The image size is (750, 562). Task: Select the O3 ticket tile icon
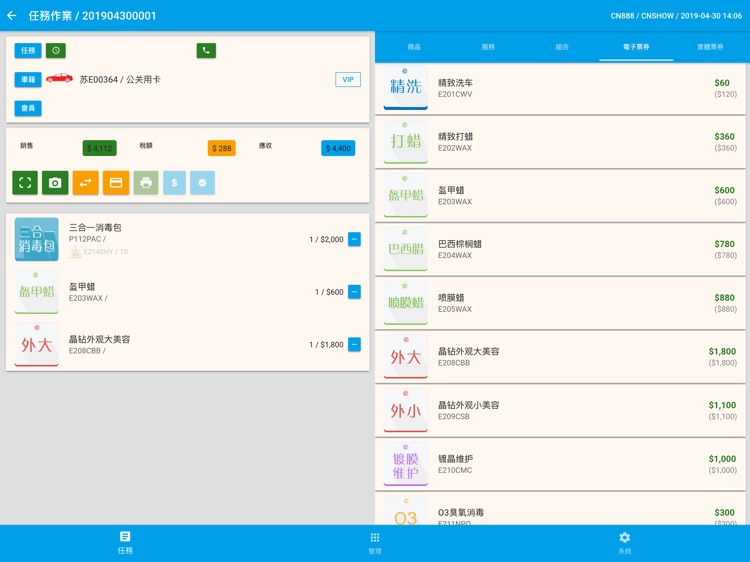(x=406, y=510)
